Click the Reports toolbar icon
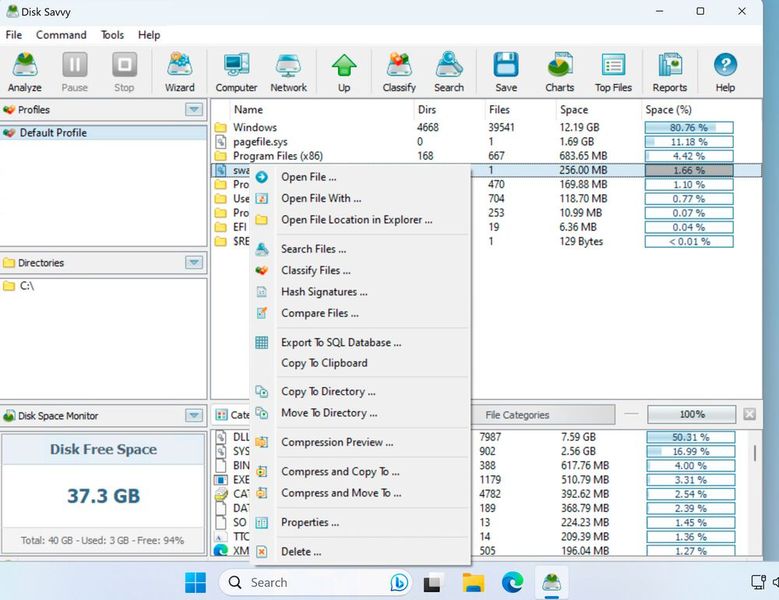The image size is (779, 600). click(670, 73)
